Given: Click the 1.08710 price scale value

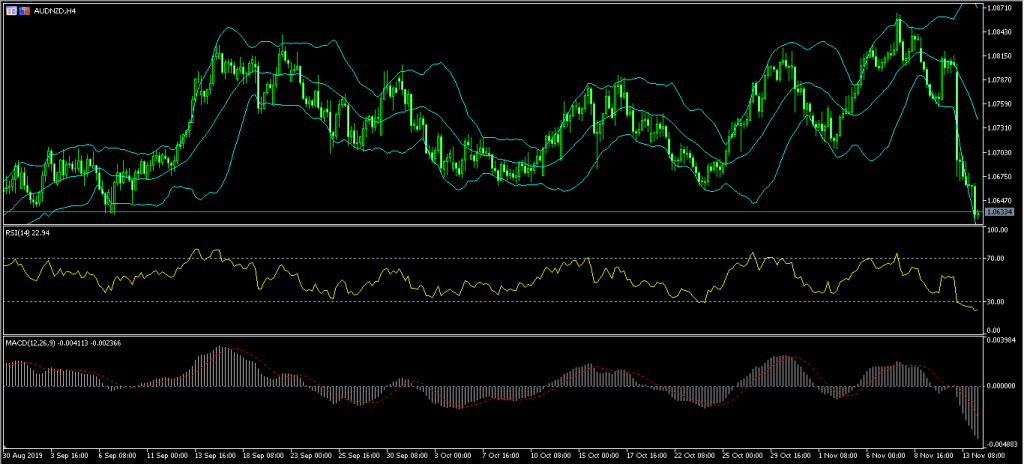Looking at the screenshot, I should (x=1000, y=8).
